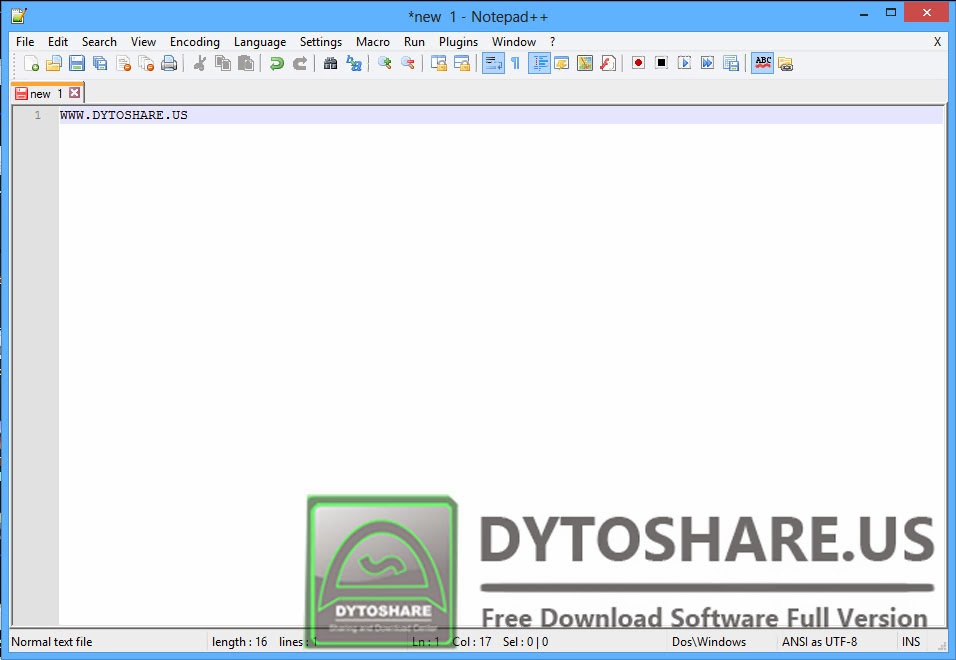Screen dimensions: 956x660
Task: Open the Replace dialog icon
Action: click(x=354, y=63)
